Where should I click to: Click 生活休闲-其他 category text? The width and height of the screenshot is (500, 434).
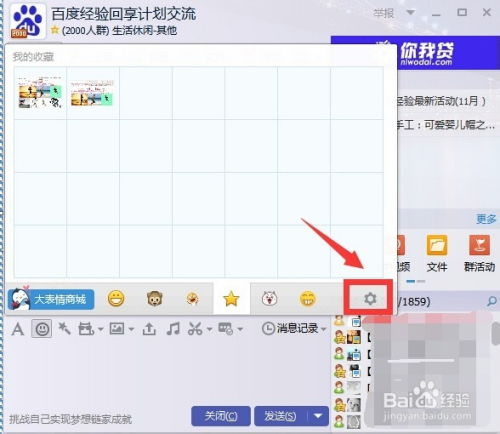(144, 30)
